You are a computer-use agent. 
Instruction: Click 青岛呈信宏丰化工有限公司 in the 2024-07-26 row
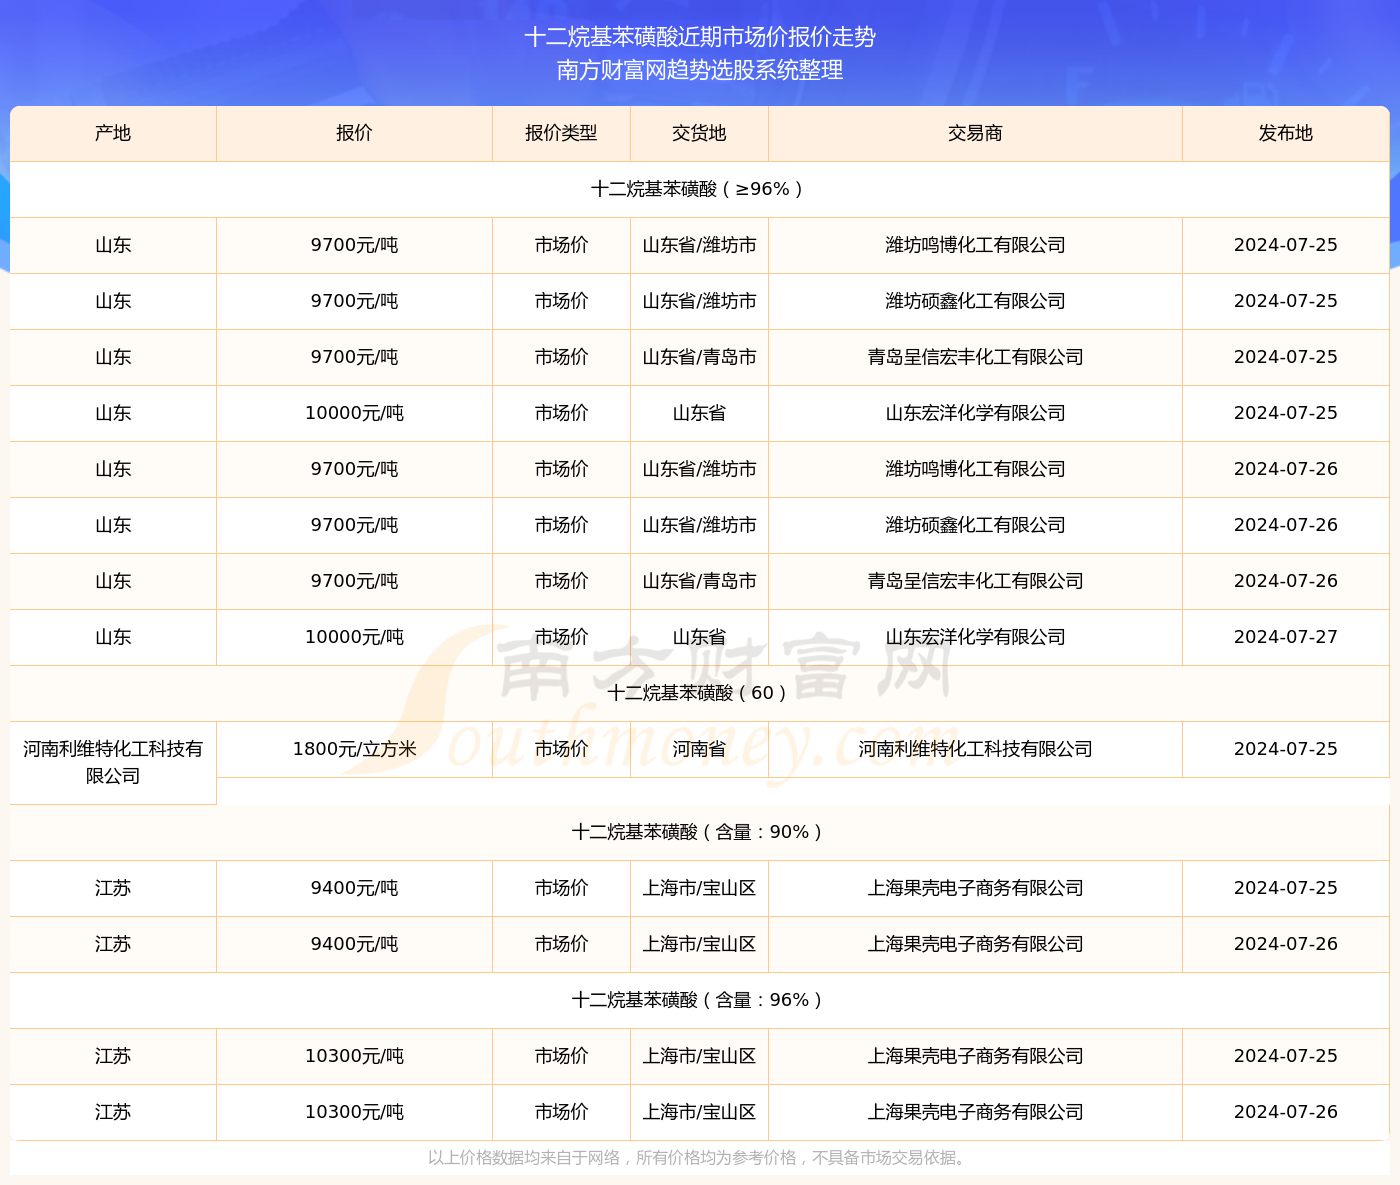[x=975, y=581]
